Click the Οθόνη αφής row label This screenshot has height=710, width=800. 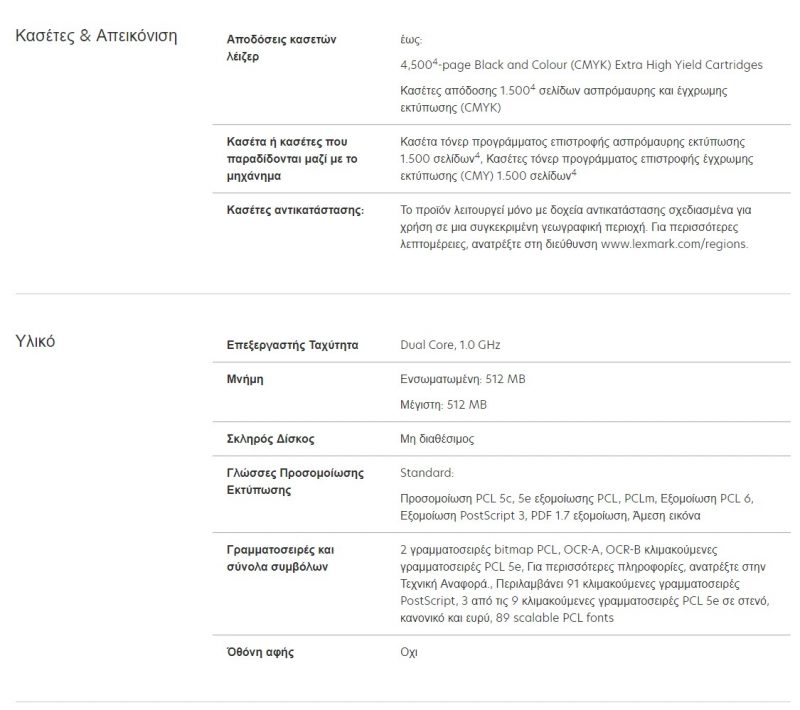pyautogui.click(x=260, y=652)
